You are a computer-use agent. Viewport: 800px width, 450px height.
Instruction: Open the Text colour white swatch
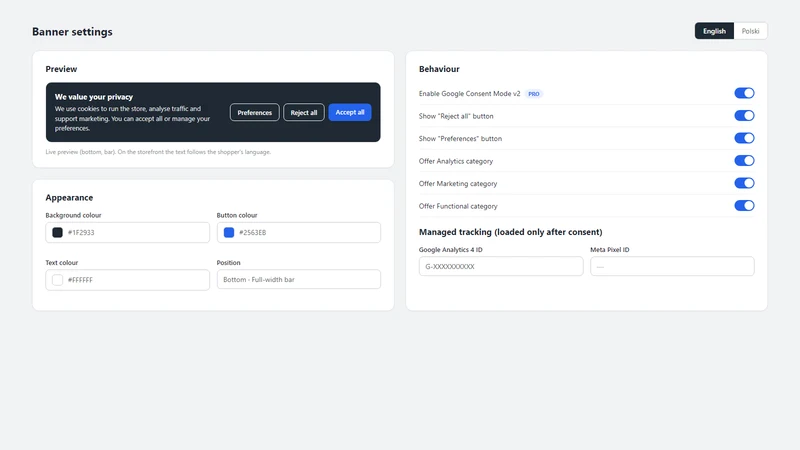point(57,280)
